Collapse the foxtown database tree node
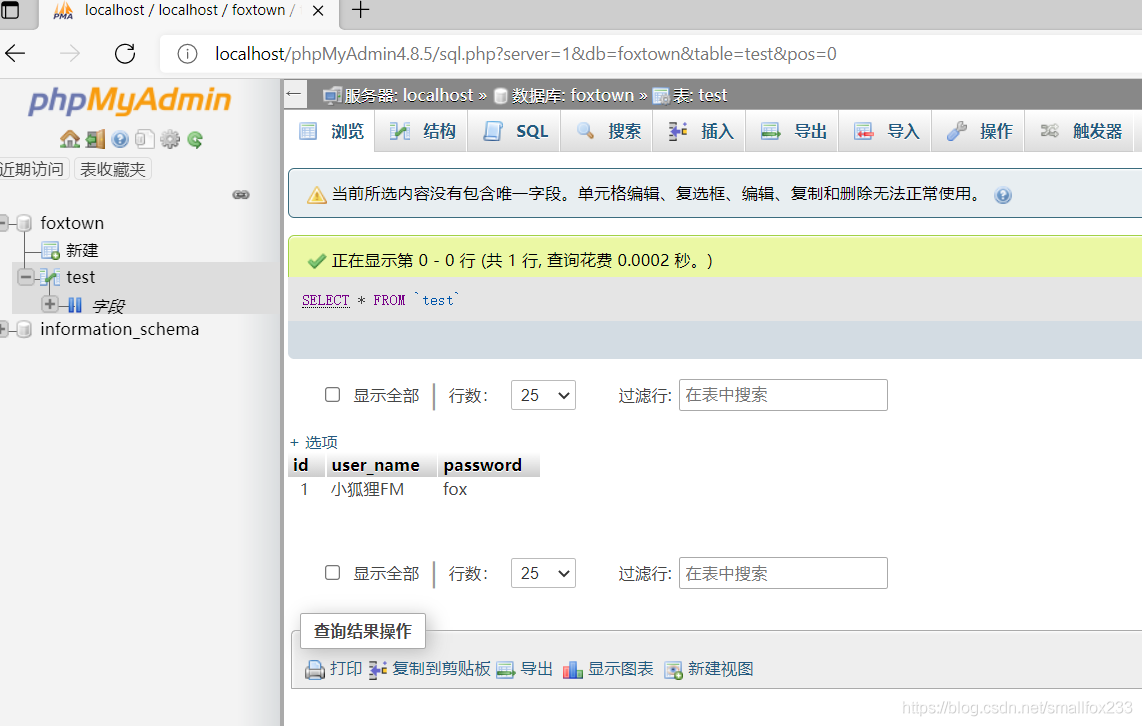 (x=3, y=223)
